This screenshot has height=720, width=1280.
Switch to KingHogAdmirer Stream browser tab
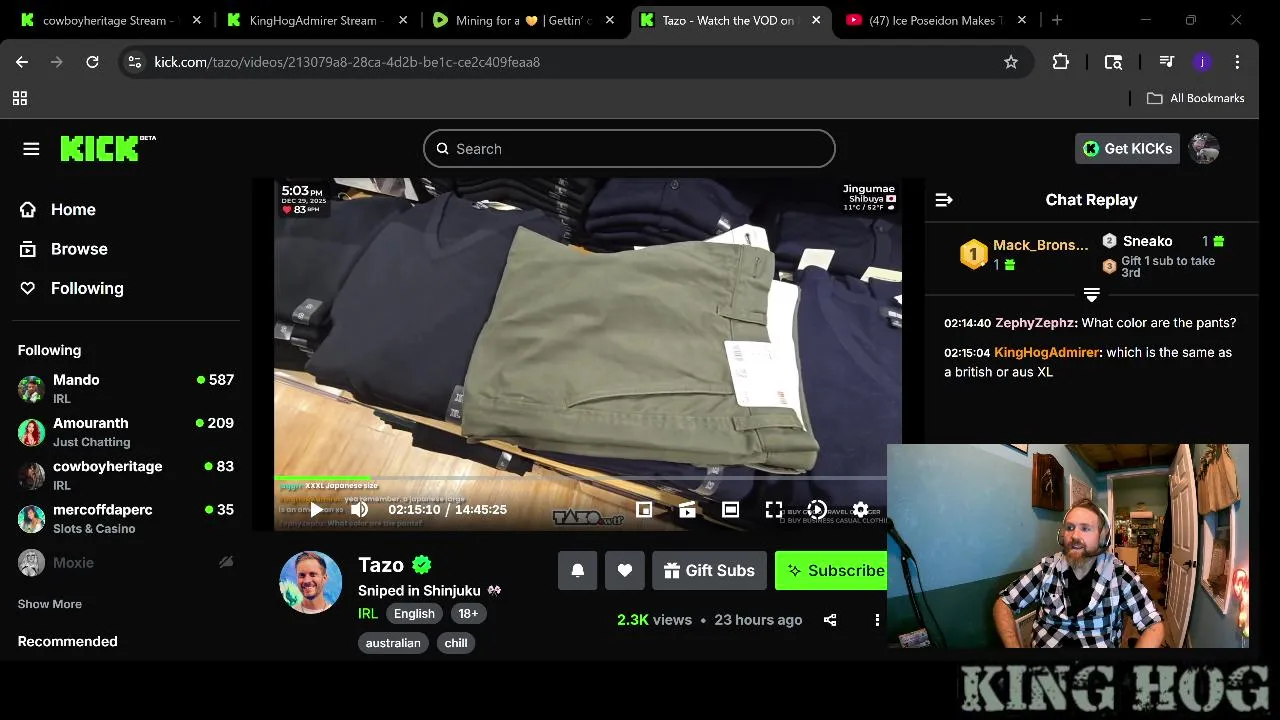[315, 20]
